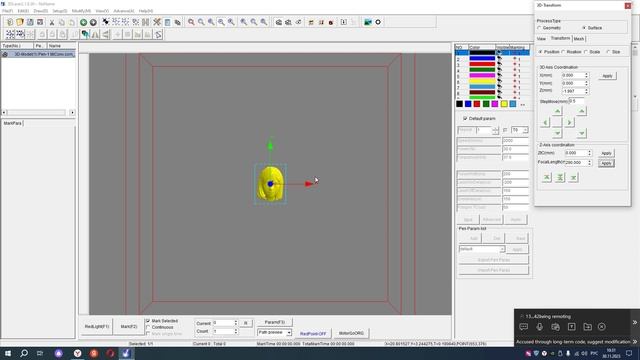Select the Scale radio option
This screenshot has width=640, height=360.
(586, 52)
